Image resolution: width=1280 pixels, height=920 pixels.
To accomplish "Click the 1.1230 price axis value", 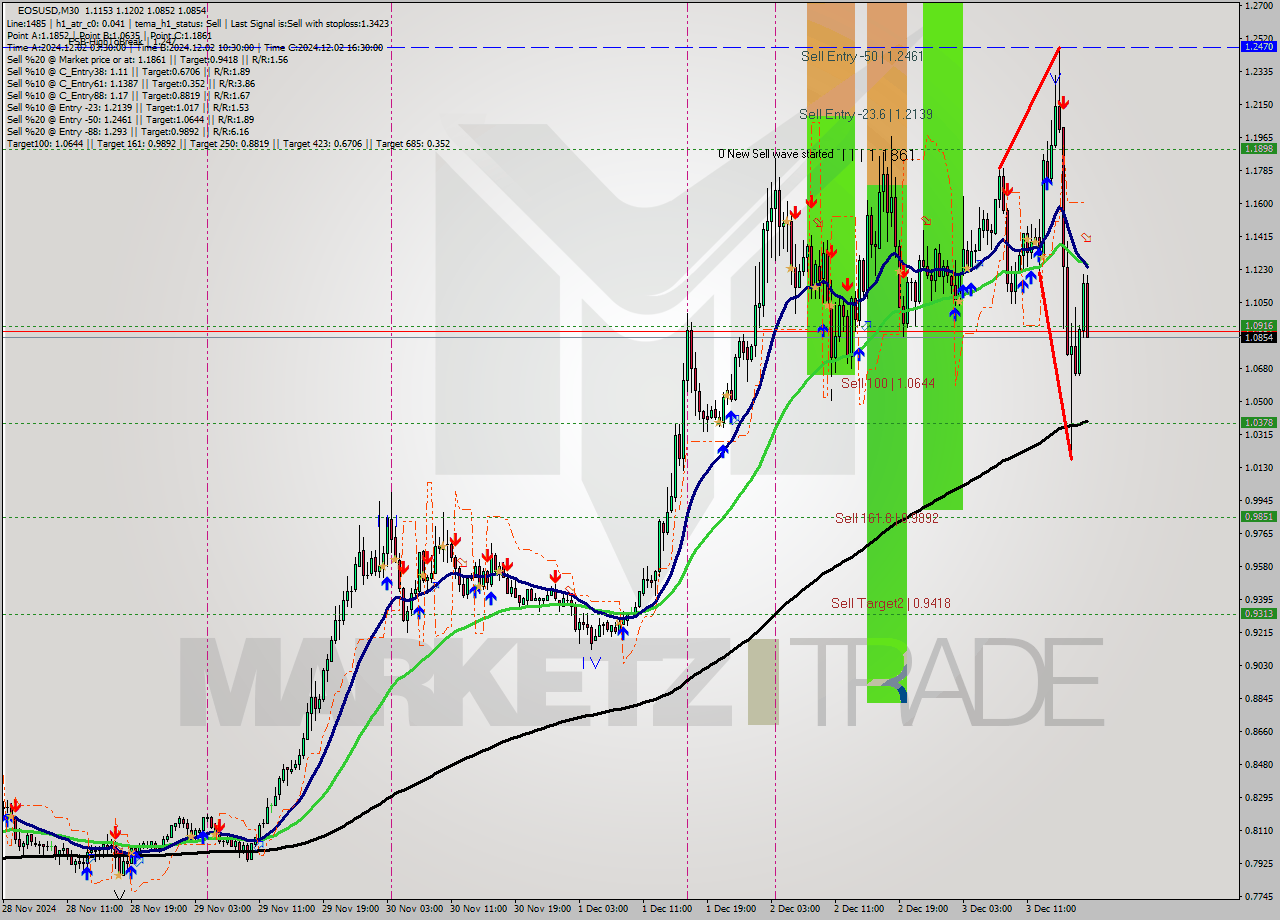I will coord(1258,269).
